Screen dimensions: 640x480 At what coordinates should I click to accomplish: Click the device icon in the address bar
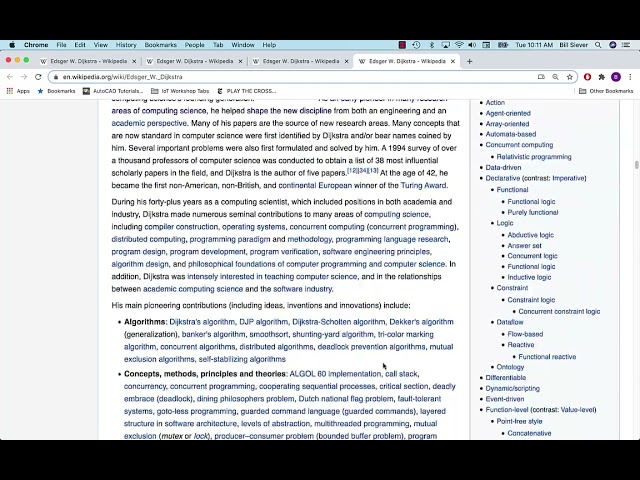pos(541,77)
